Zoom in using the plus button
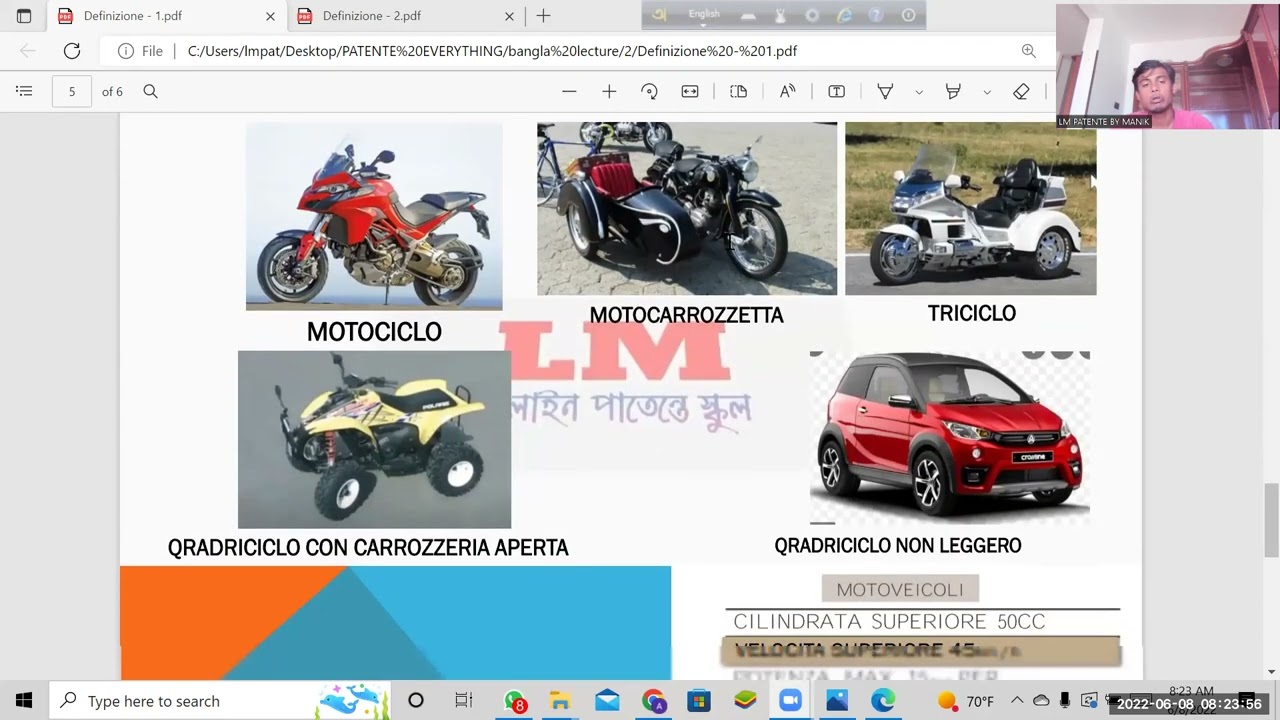 [x=609, y=91]
